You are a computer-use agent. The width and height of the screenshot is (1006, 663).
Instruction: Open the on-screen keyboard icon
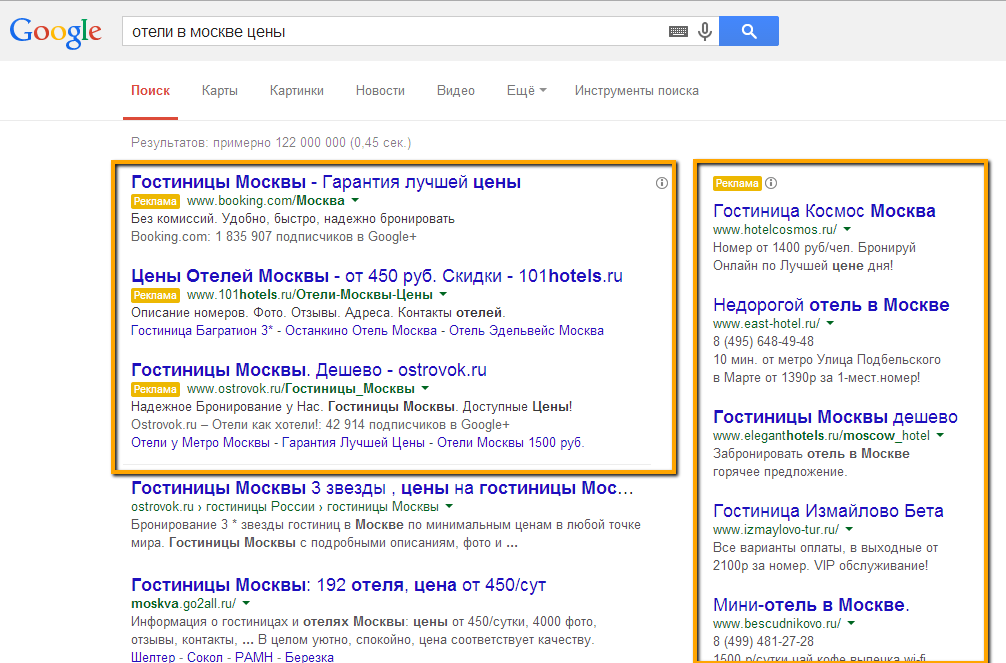coord(678,31)
